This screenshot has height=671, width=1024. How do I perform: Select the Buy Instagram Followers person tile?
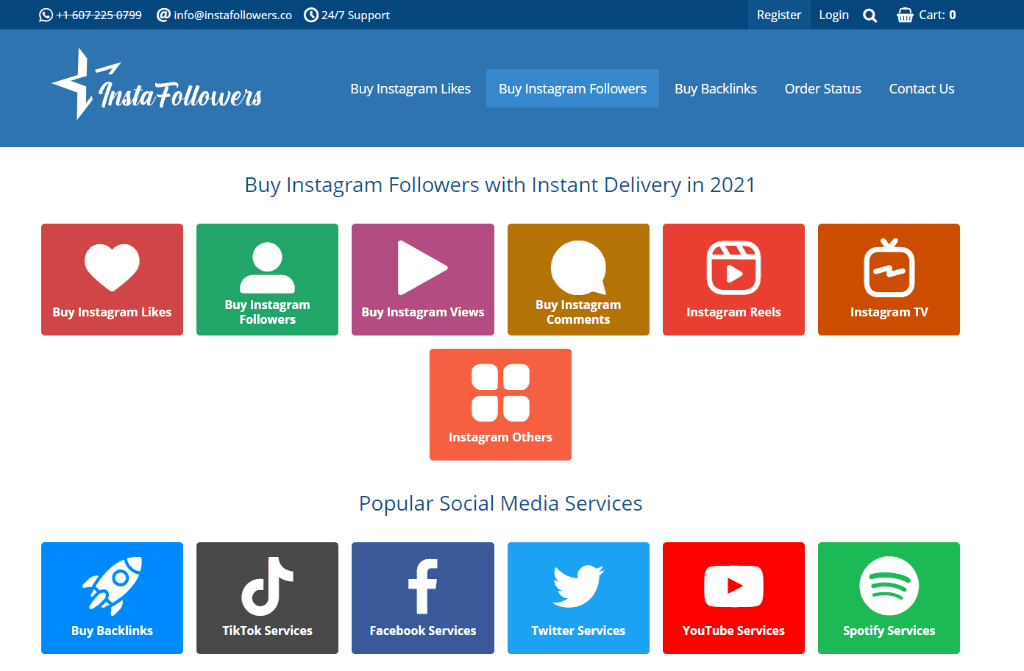pyautogui.click(x=267, y=280)
